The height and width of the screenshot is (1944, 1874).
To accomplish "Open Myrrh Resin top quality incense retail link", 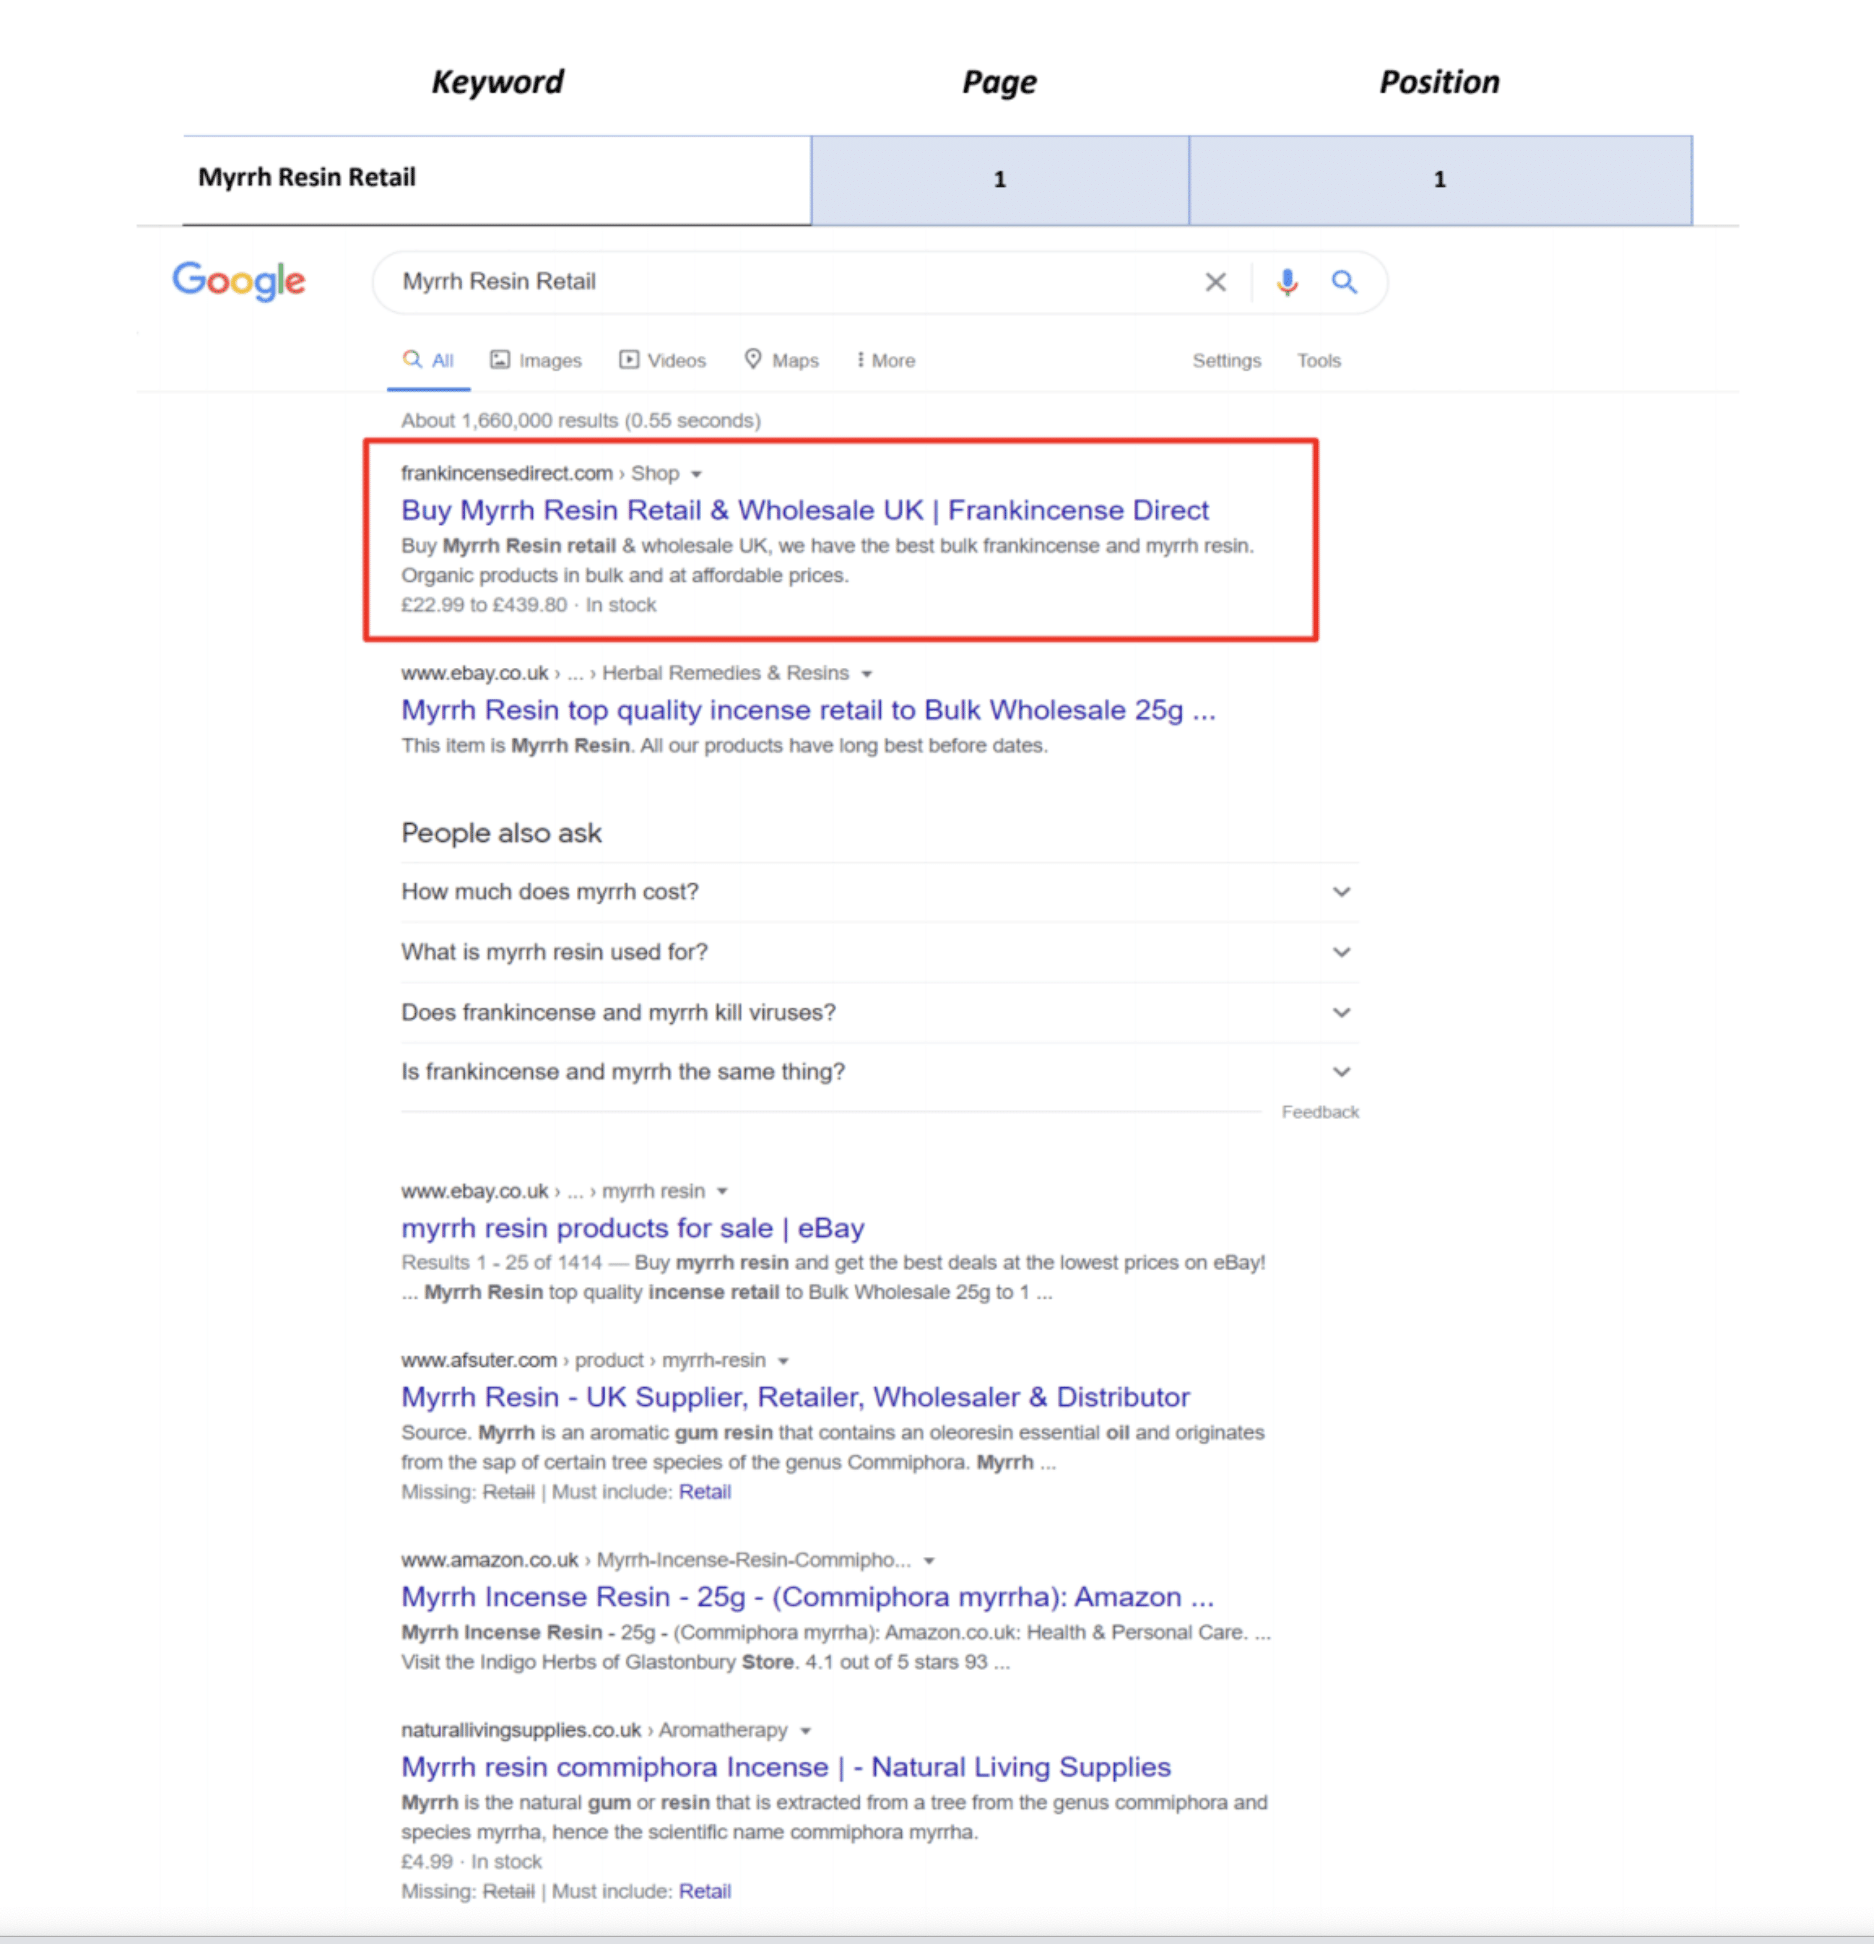I will pyautogui.click(x=808, y=710).
